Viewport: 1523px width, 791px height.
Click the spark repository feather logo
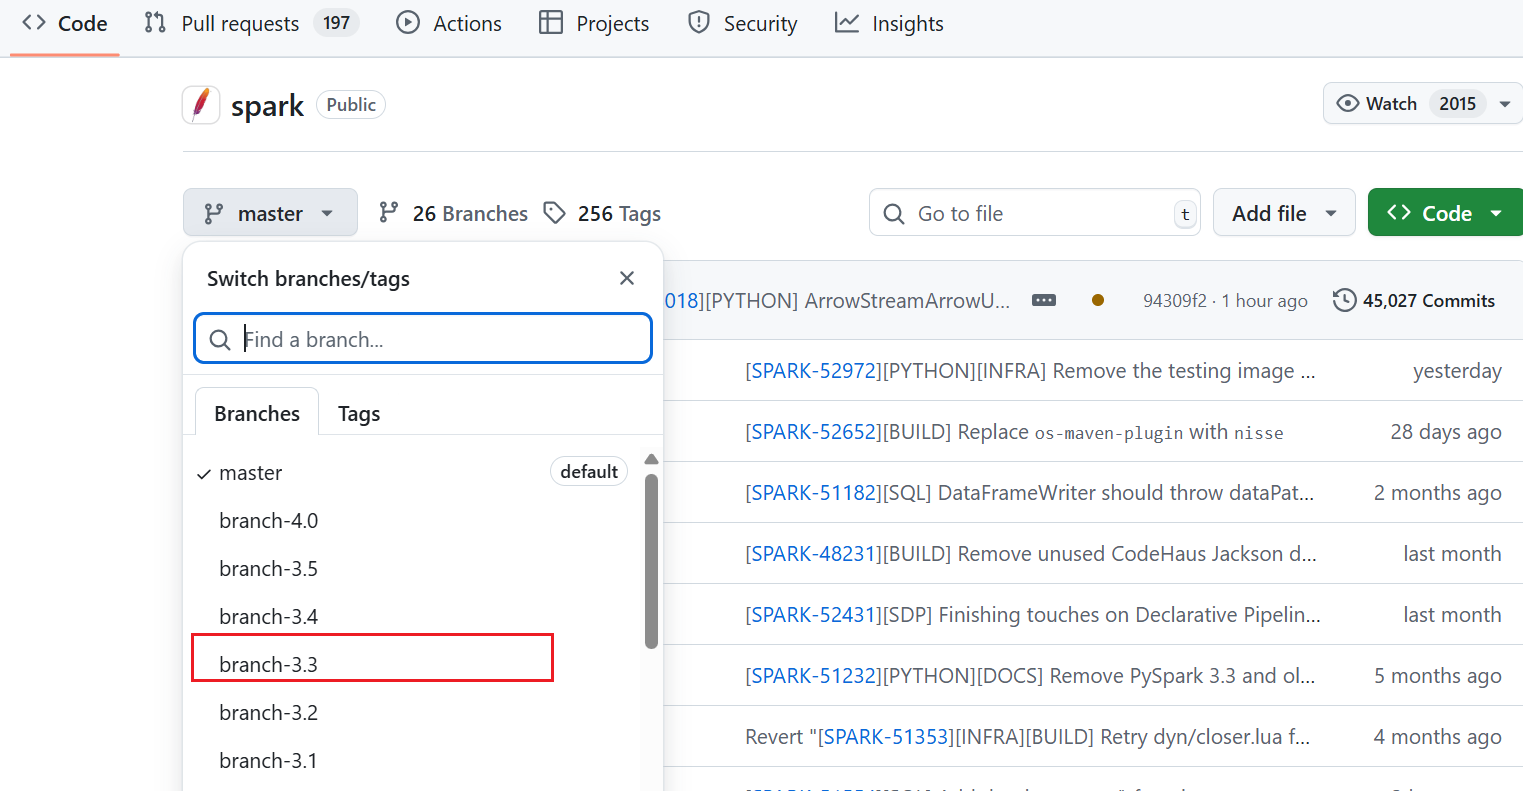201,105
